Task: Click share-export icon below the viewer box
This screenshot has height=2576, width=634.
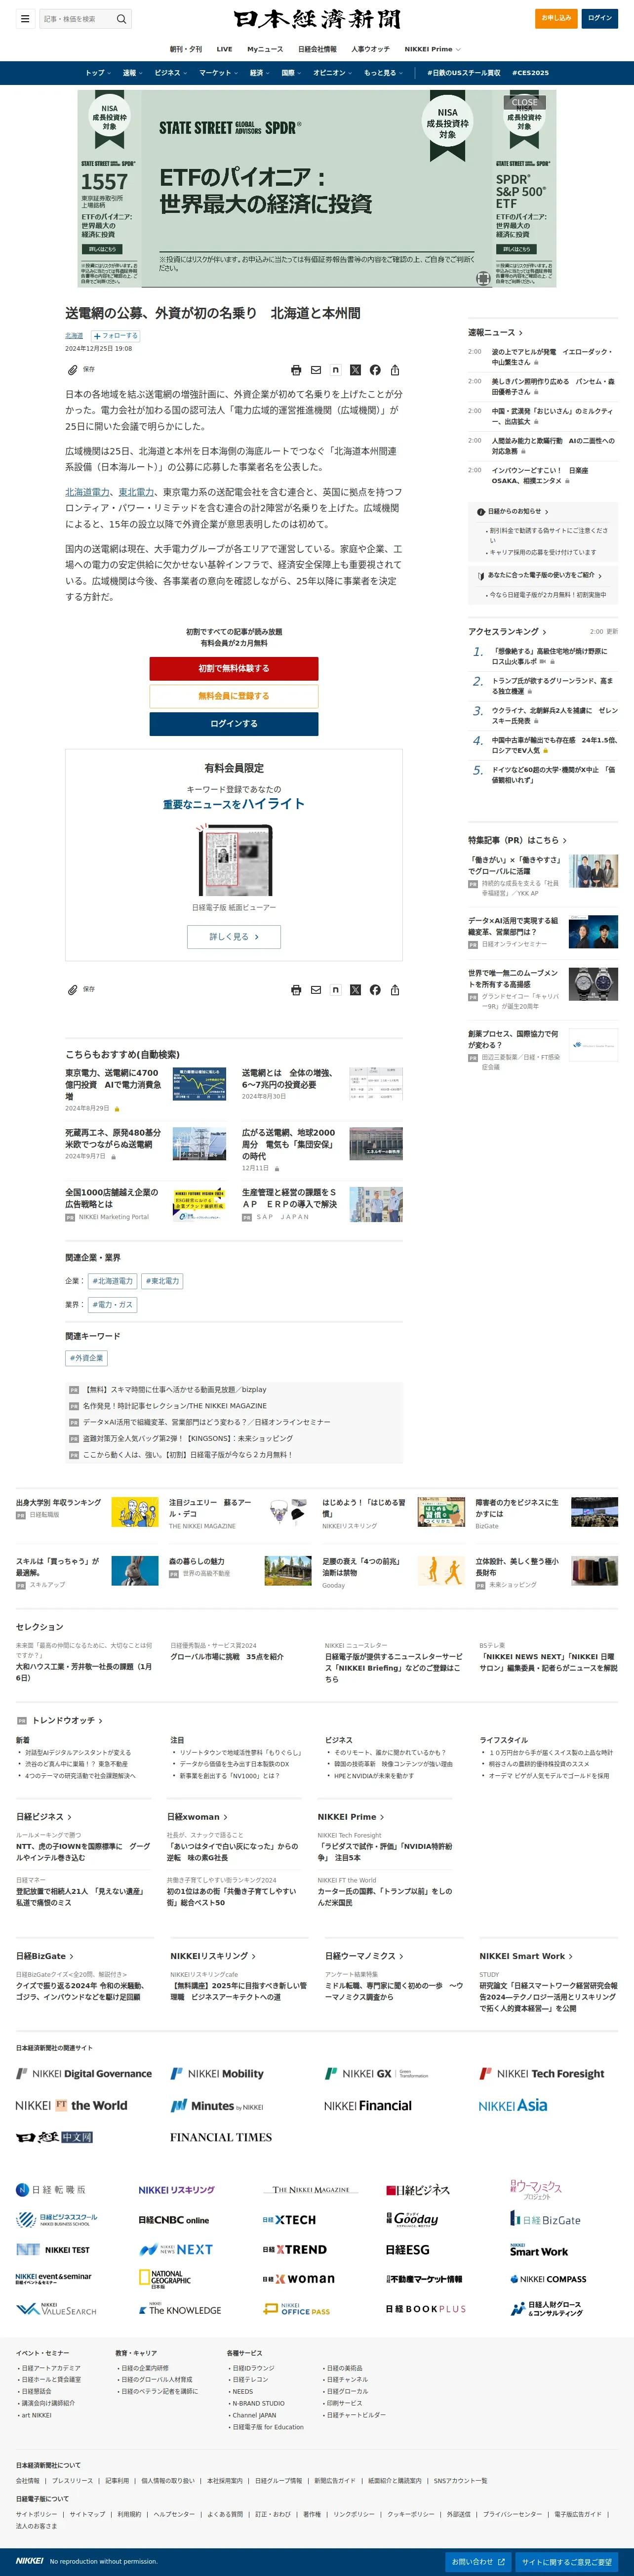Action: 395,990
